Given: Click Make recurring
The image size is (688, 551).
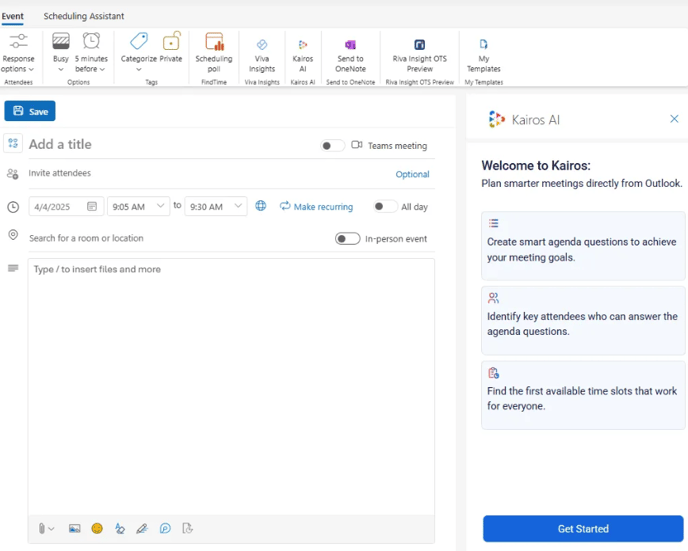Looking at the screenshot, I should point(316,206).
